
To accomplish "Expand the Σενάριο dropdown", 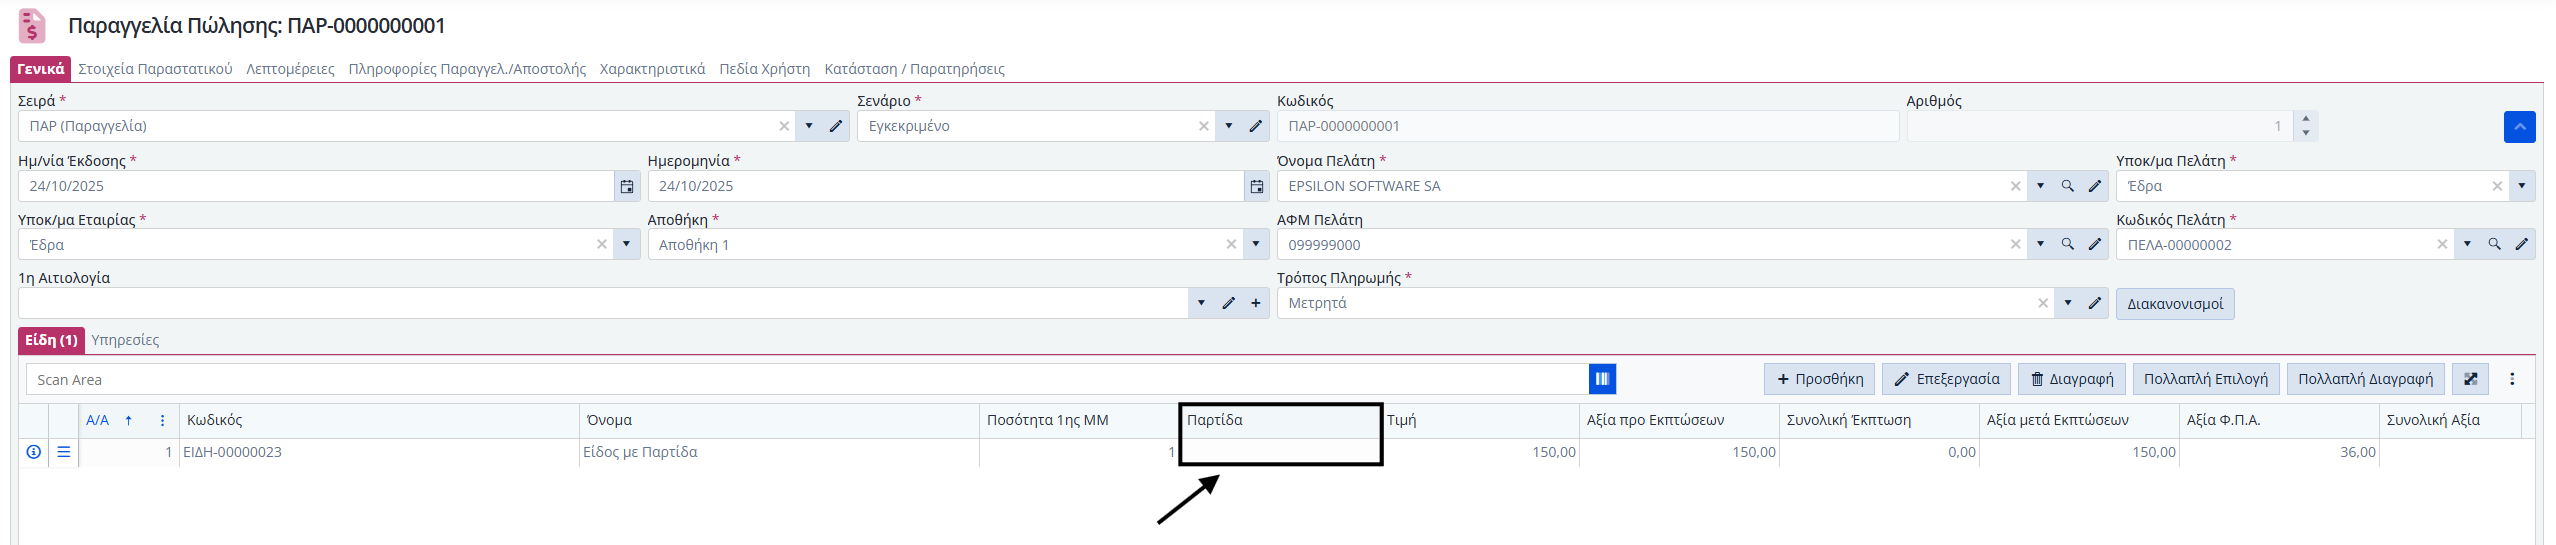I will click(x=1229, y=126).
